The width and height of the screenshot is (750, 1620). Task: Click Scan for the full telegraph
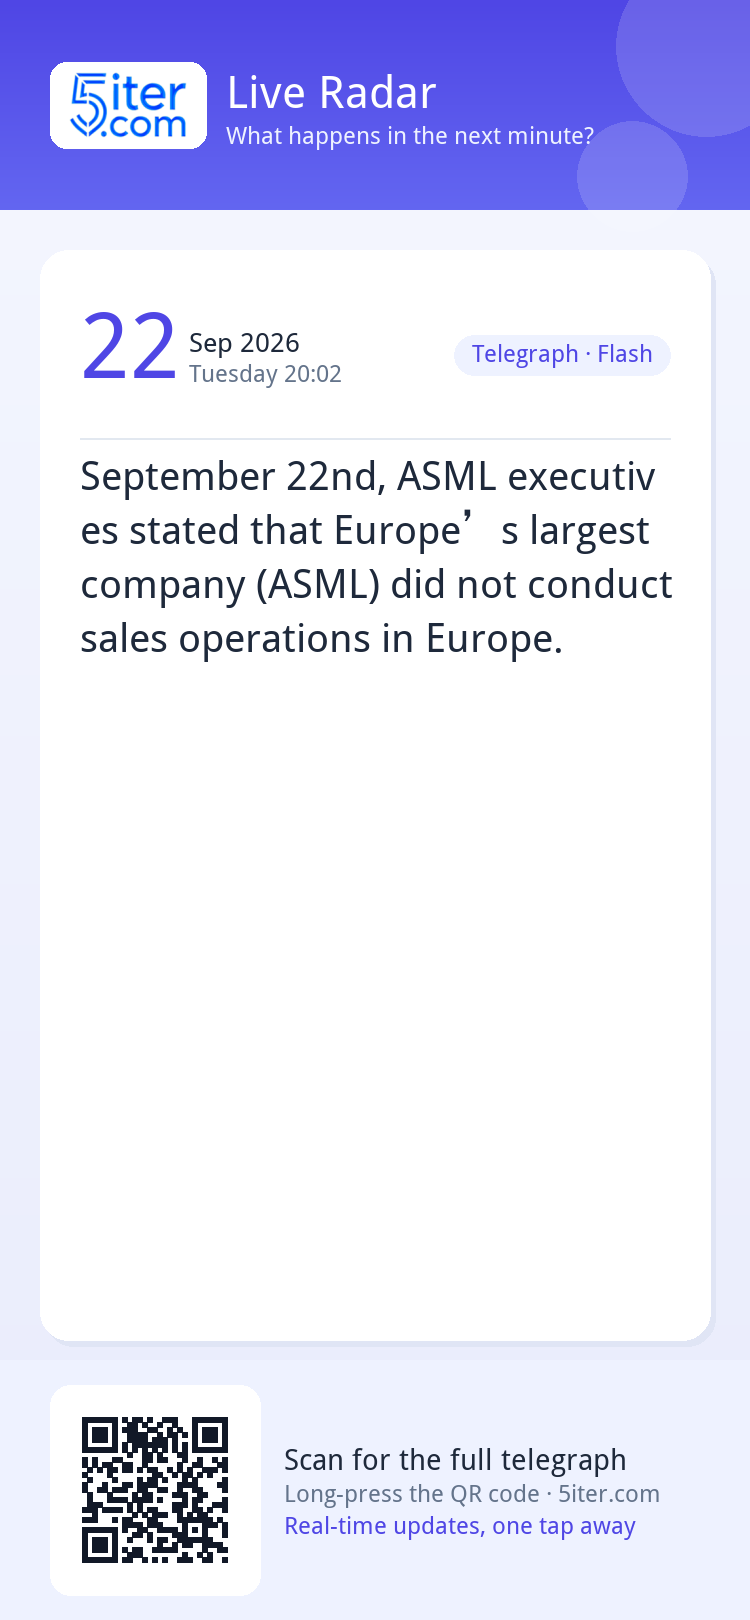click(x=455, y=1460)
